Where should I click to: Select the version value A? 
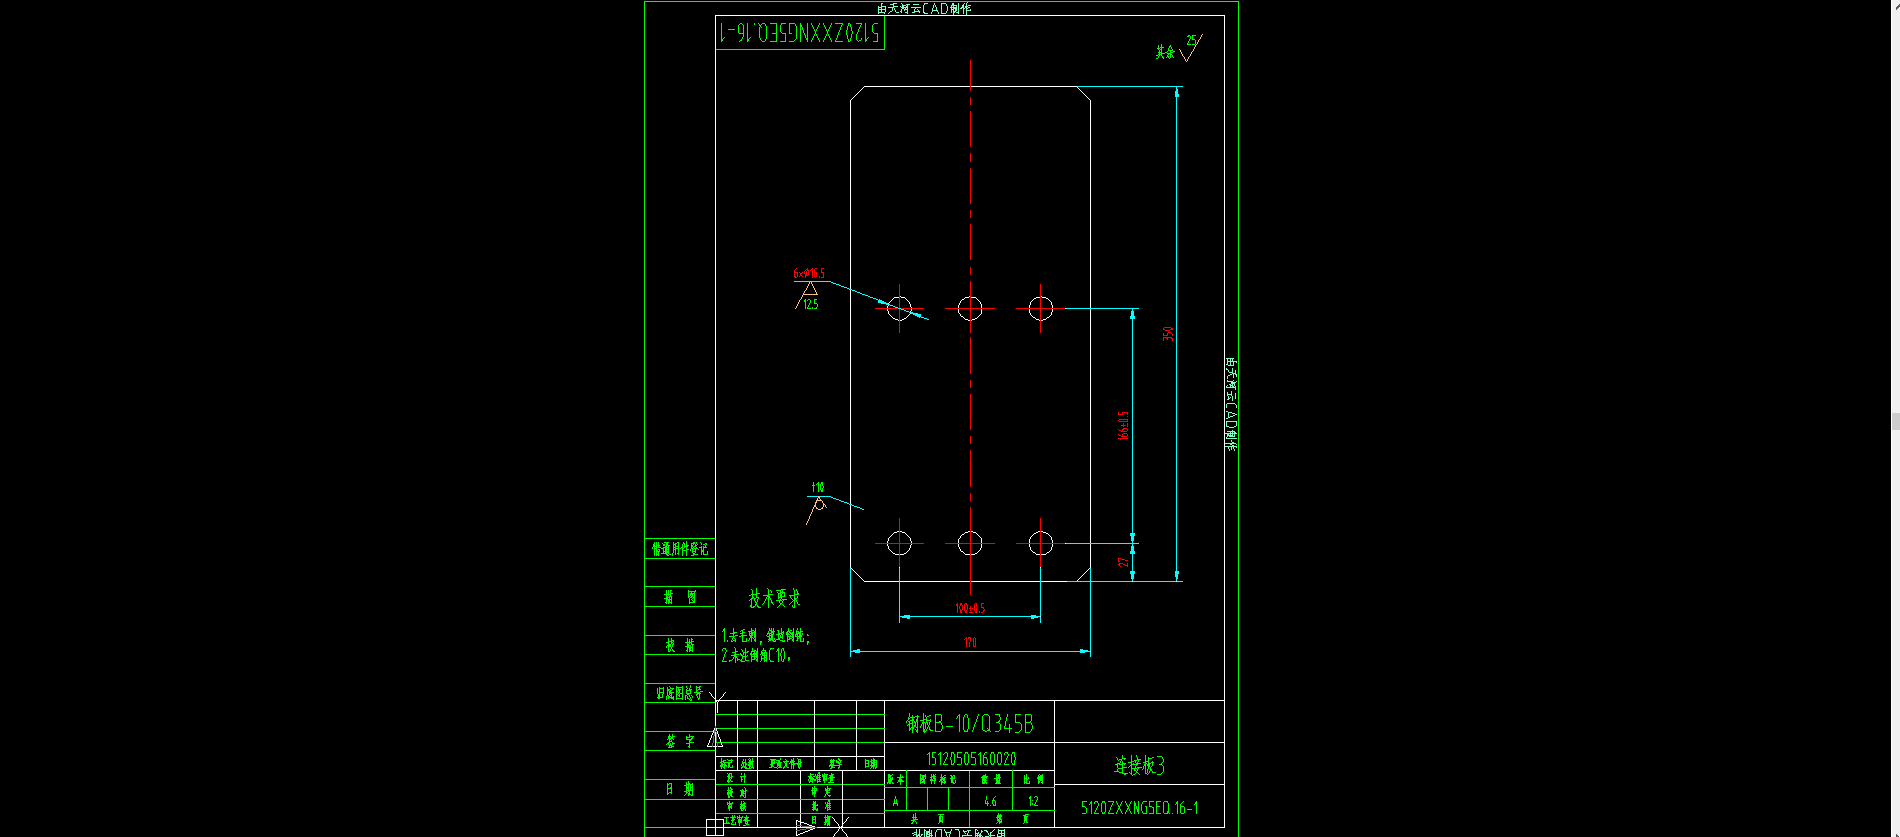(895, 801)
